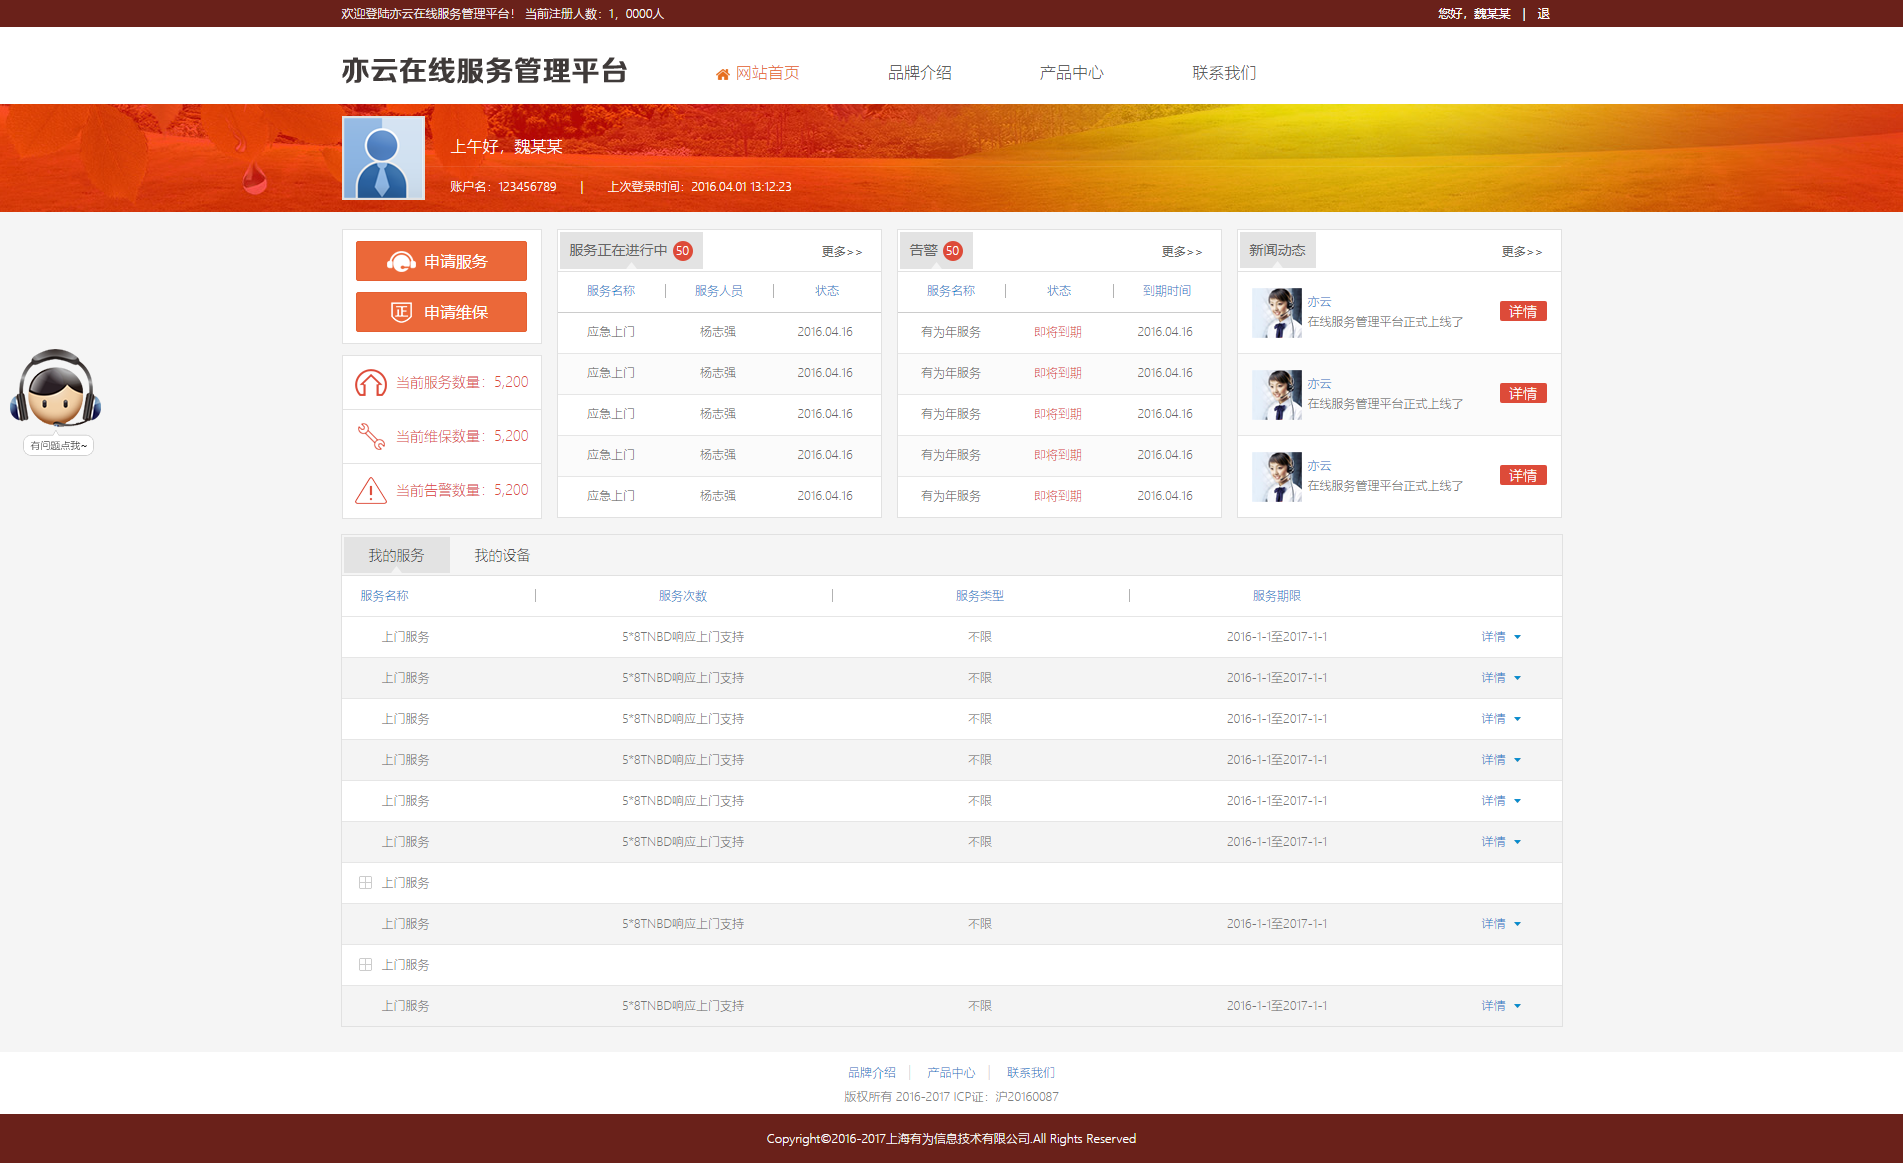The width and height of the screenshot is (1903, 1163).
Task: Expand the second collapsed 上门服务 row
Action: 365,965
